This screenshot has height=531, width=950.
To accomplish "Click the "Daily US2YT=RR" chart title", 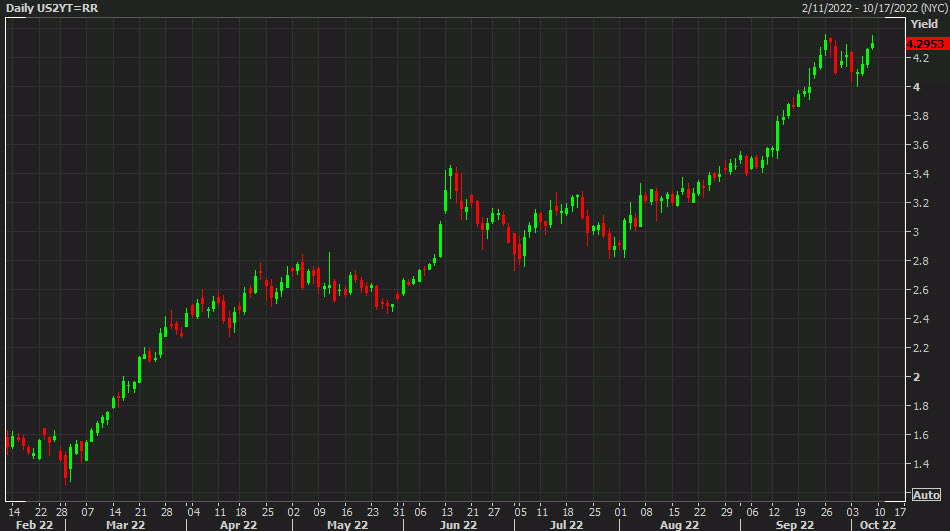I will (51, 8).
